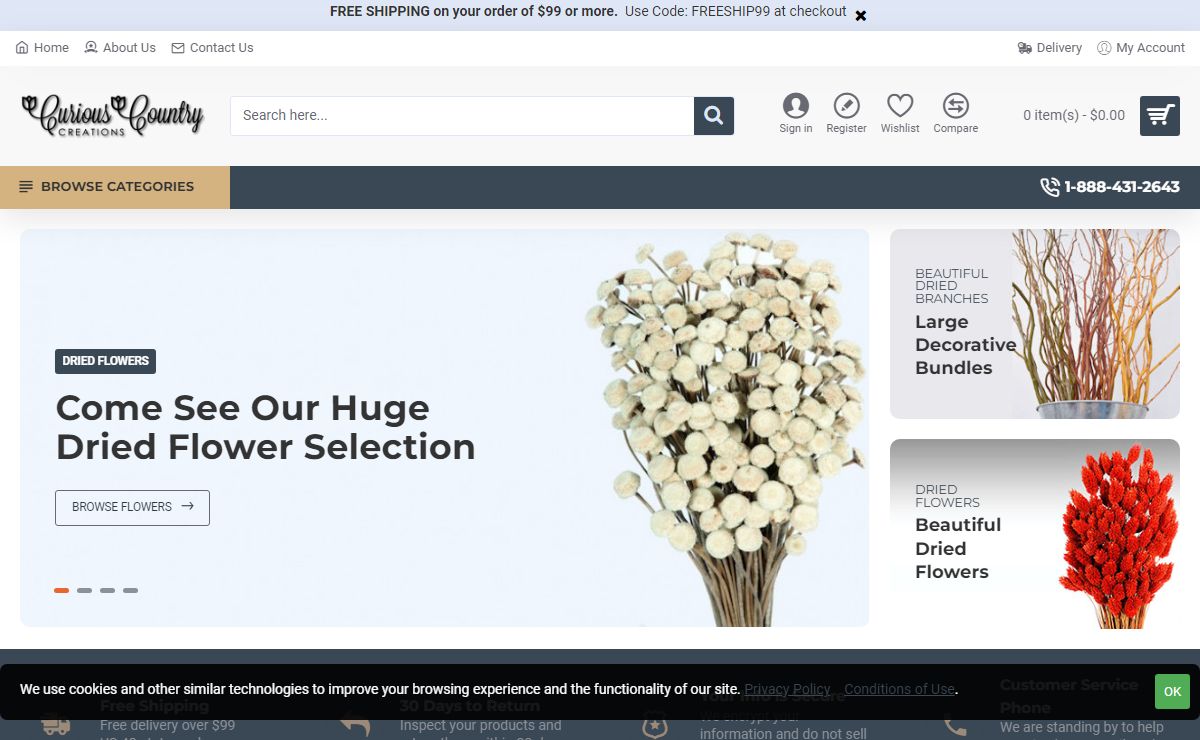Open the Privacy Policy link in the cookie bar
Image resolution: width=1200 pixels, height=740 pixels.
coord(787,689)
